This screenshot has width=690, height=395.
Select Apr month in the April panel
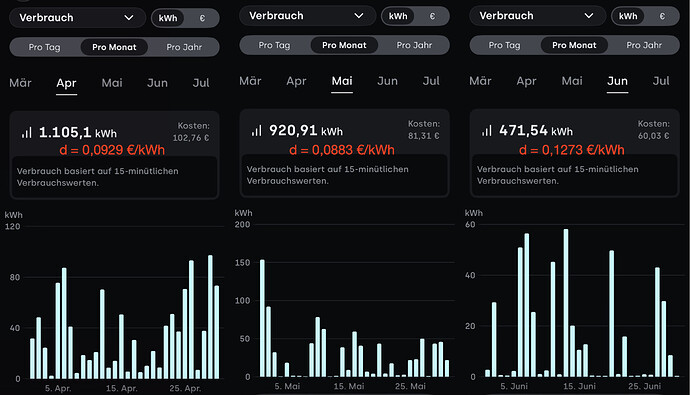coord(66,83)
